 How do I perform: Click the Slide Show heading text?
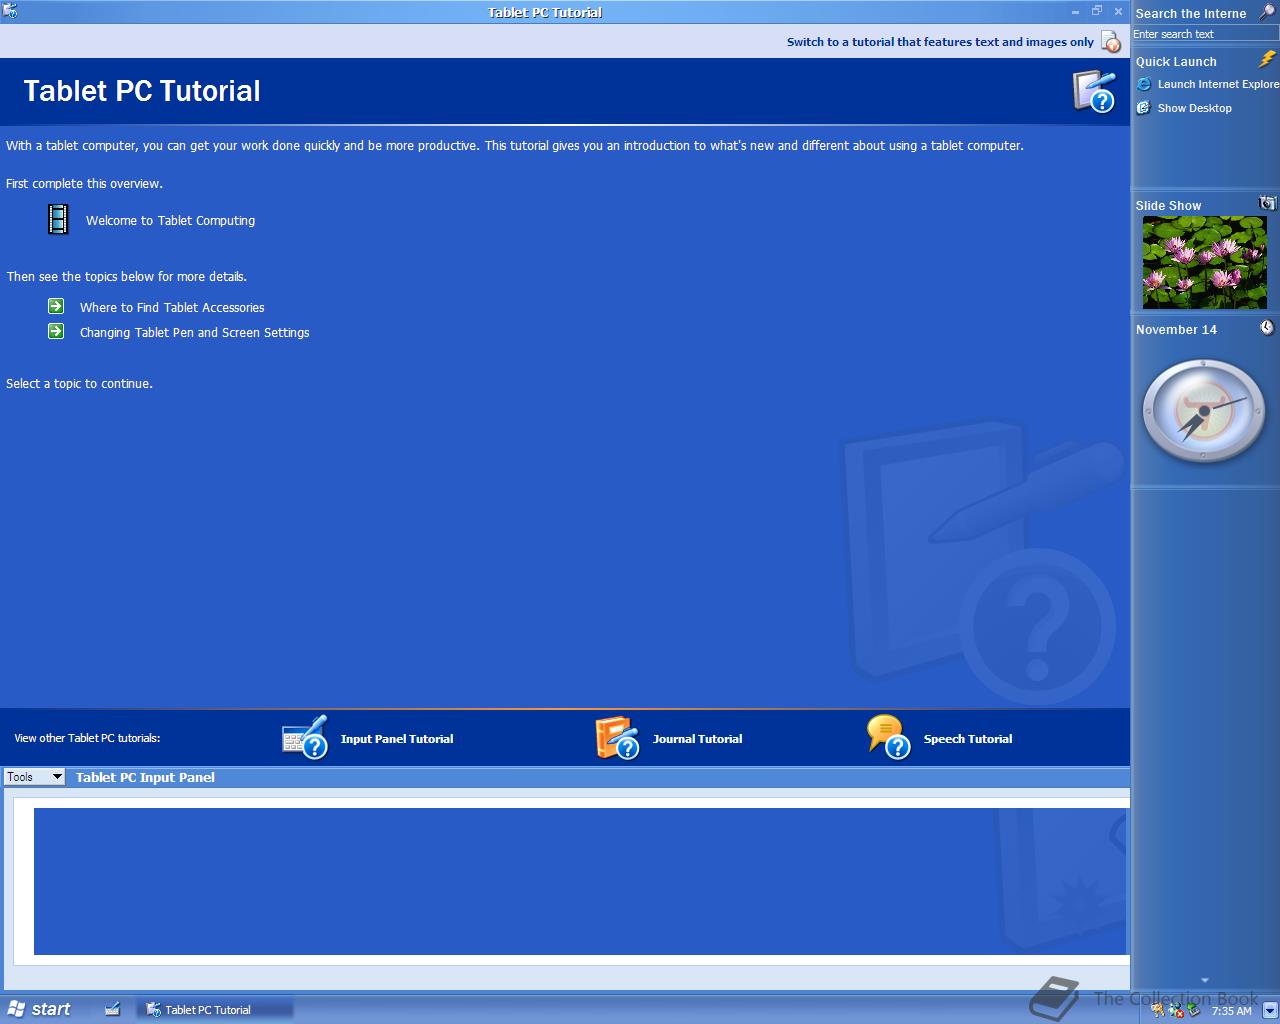point(1168,206)
